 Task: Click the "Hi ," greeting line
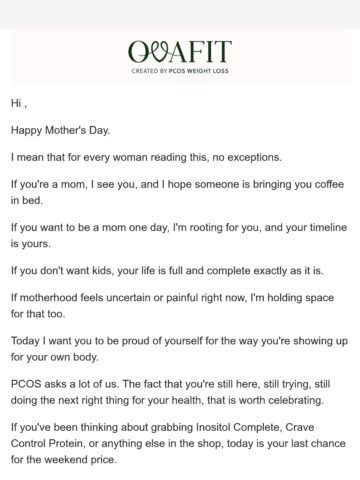pos(19,103)
